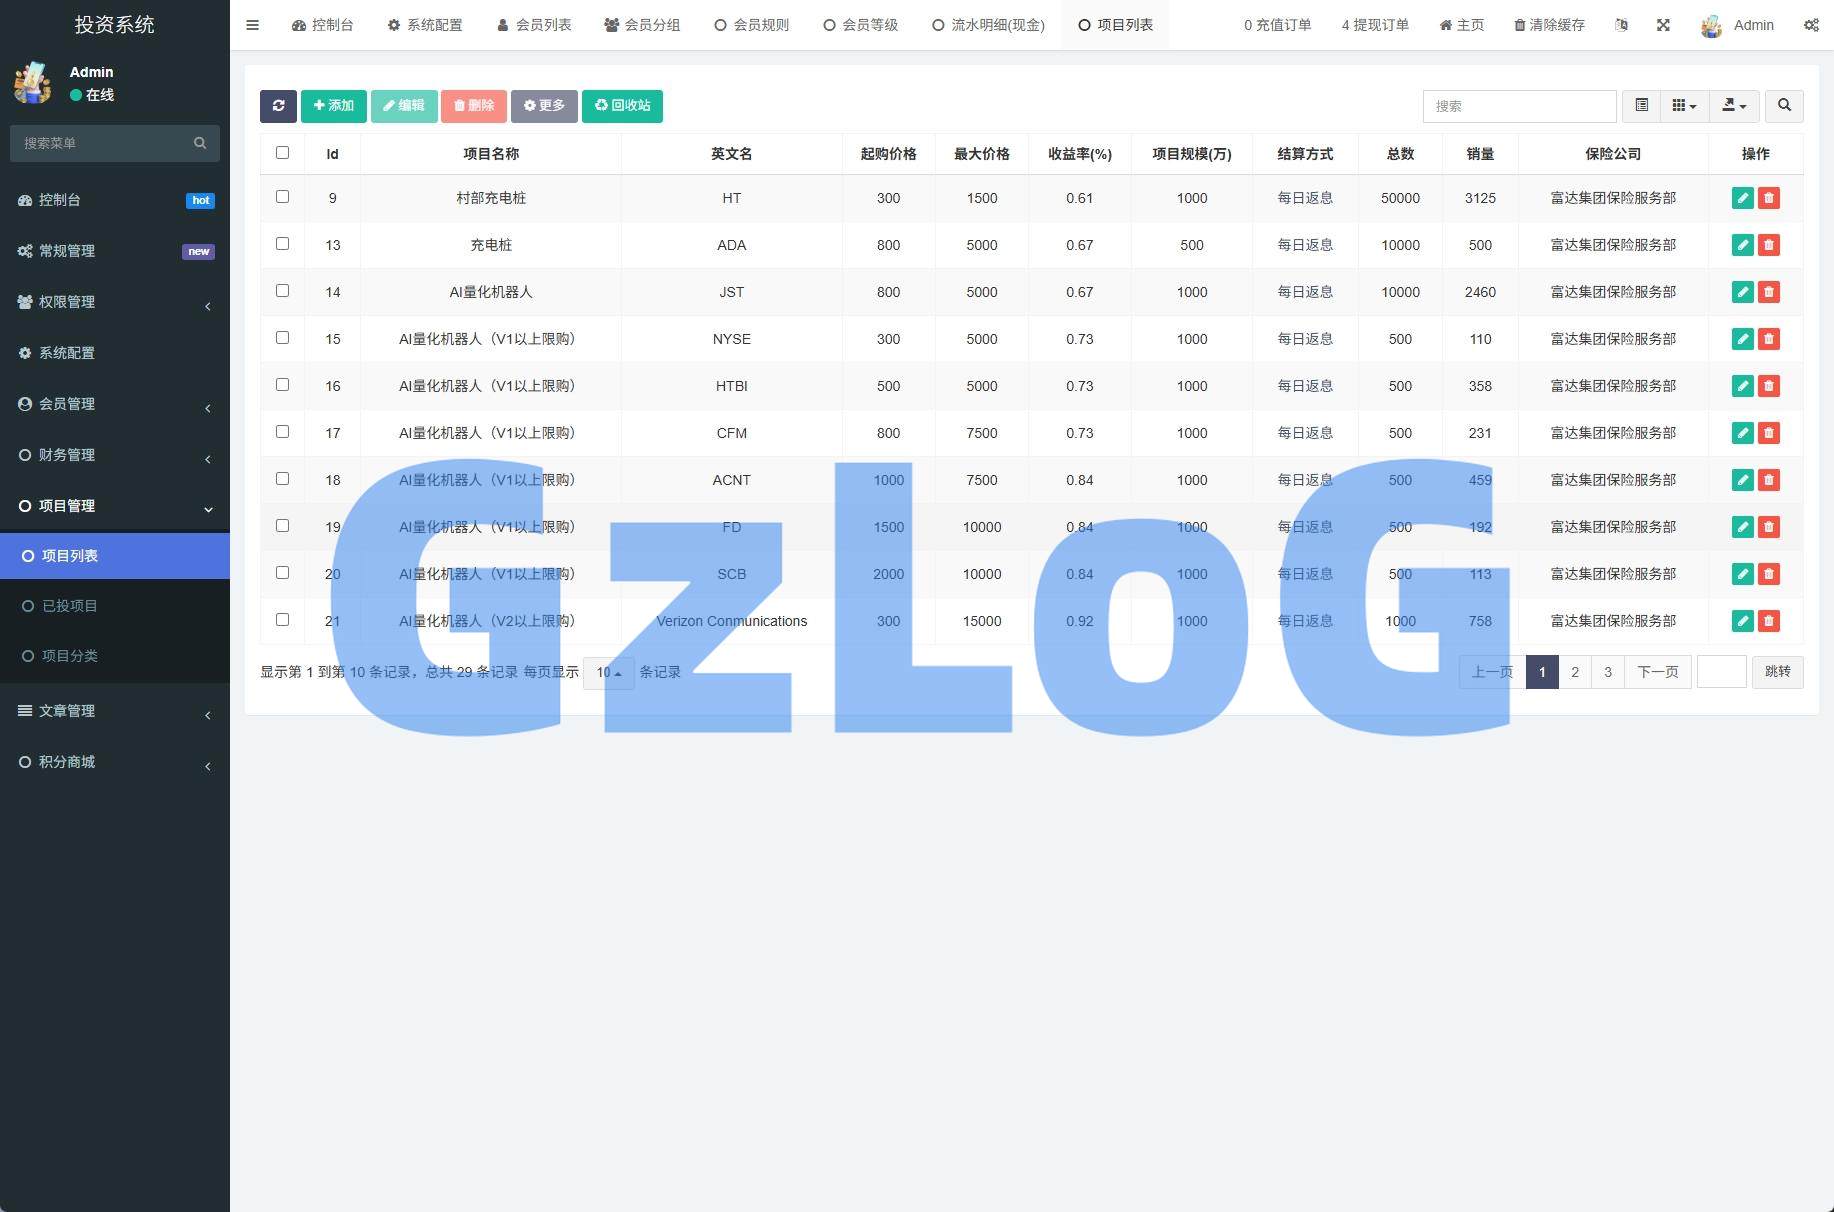Viewport: 1834px width, 1212px height.
Task: Click the red delete icon for row 13
Action: pyautogui.click(x=1769, y=245)
